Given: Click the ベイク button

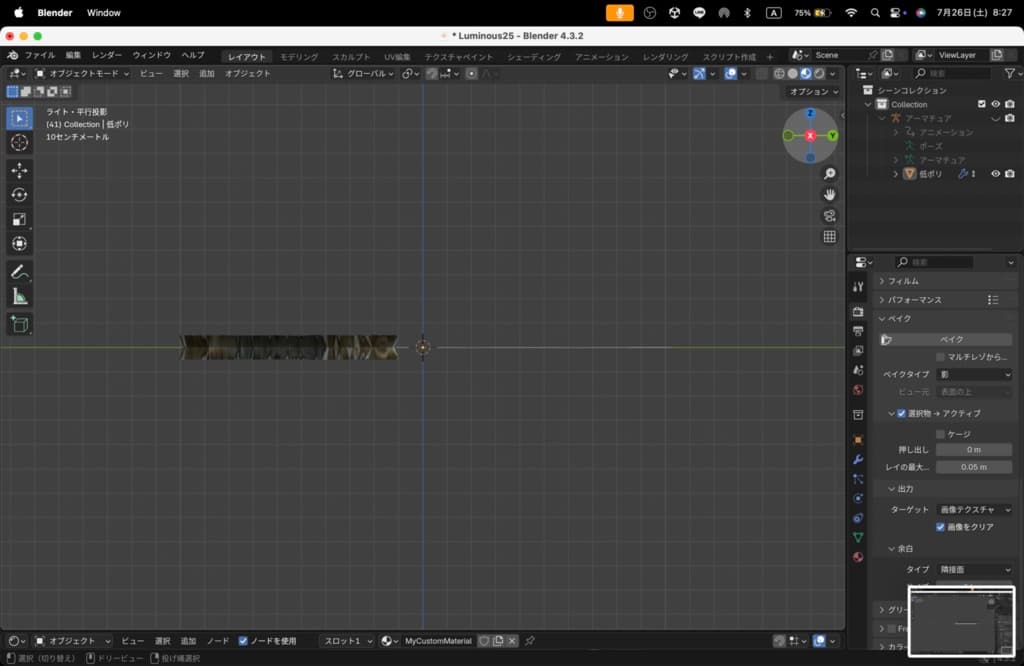Looking at the screenshot, I should click(950, 340).
